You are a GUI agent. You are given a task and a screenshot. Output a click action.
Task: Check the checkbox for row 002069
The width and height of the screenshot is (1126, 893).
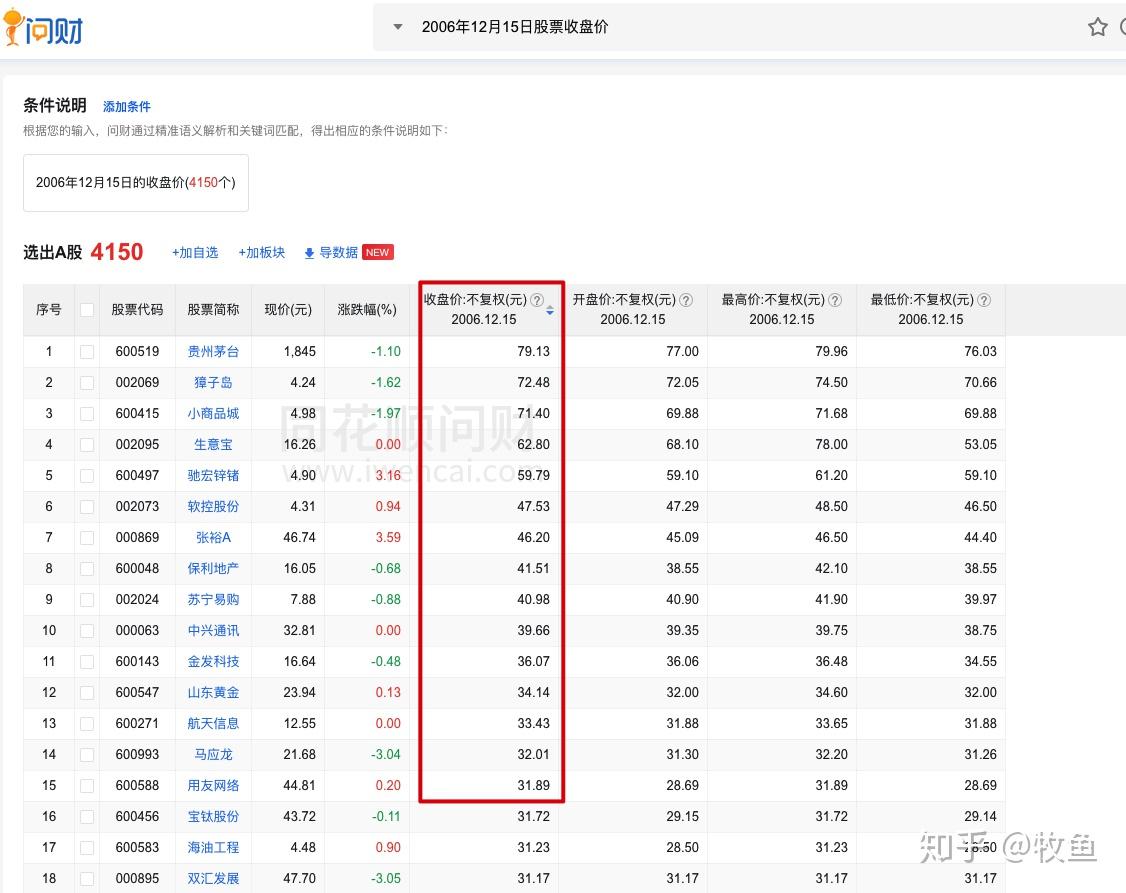(x=87, y=383)
